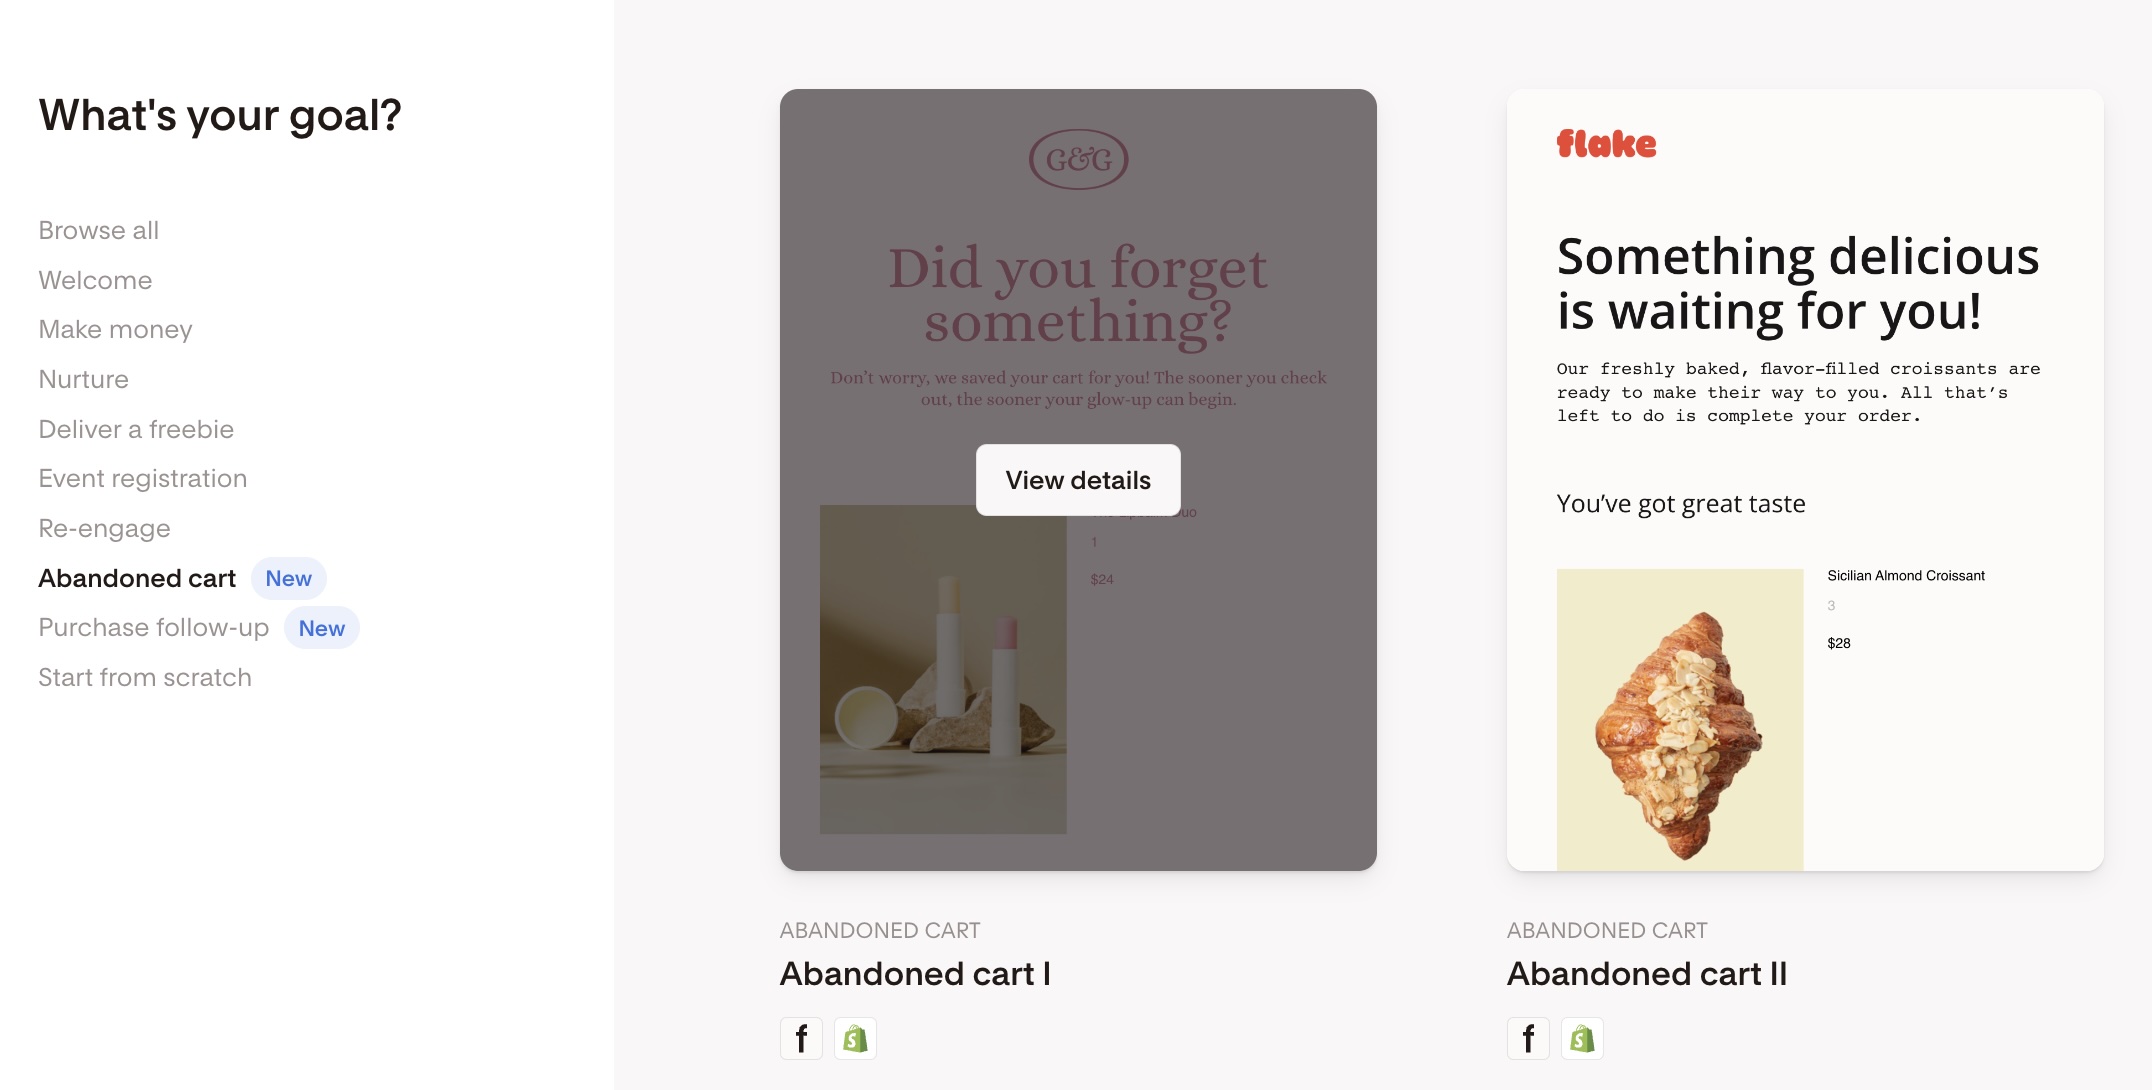2152x1090 pixels.
Task: Choose Start from scratch option
Action: (x=145, y=677)
